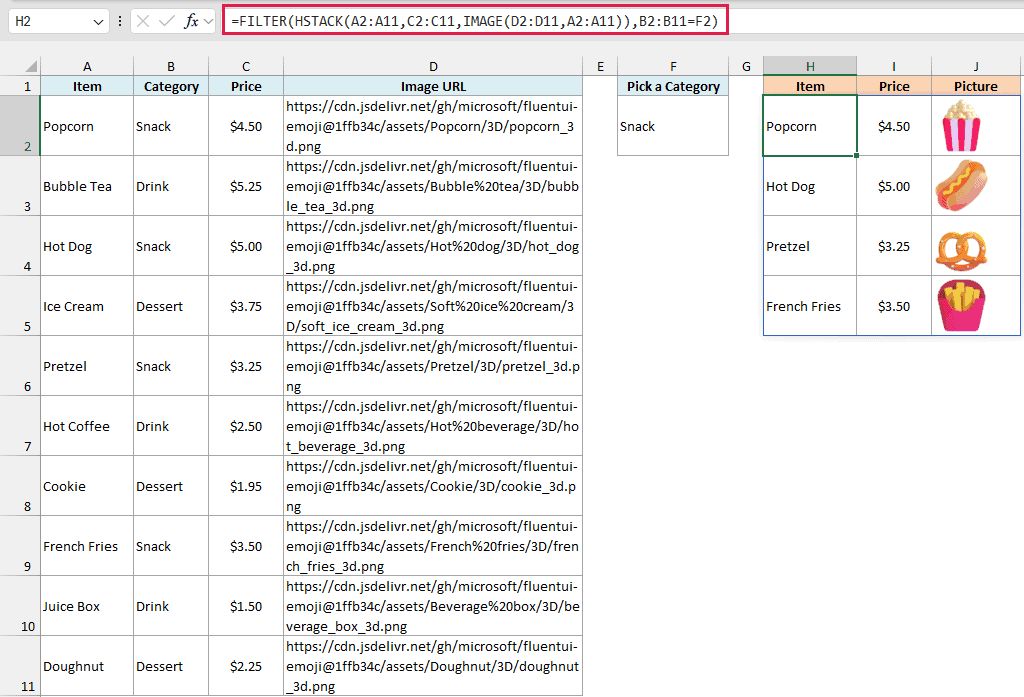
Task: Select the 'Ice Cream' cell
Action: (x=87, y=306)
